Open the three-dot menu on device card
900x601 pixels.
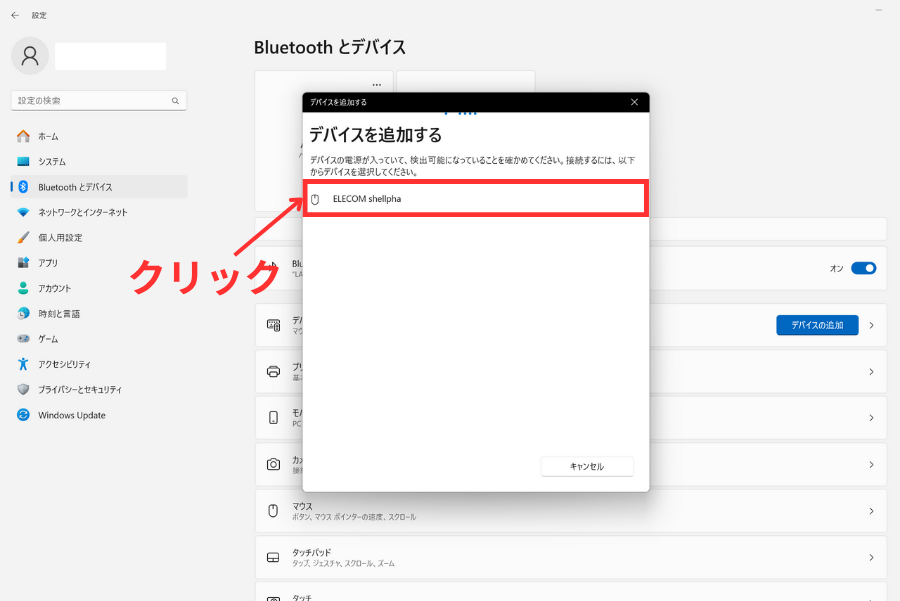coord(377,84)
